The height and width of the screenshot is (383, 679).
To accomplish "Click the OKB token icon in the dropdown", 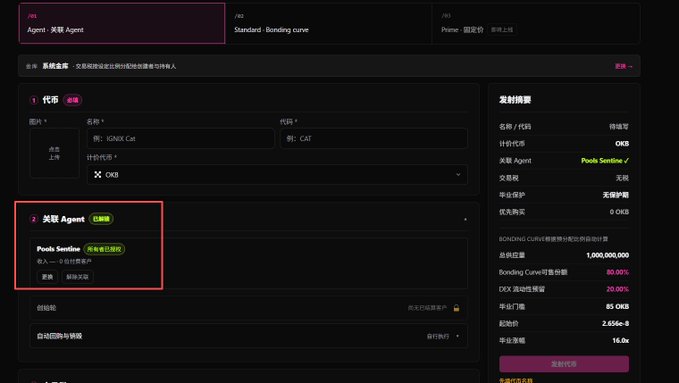I will pos(98,175).
